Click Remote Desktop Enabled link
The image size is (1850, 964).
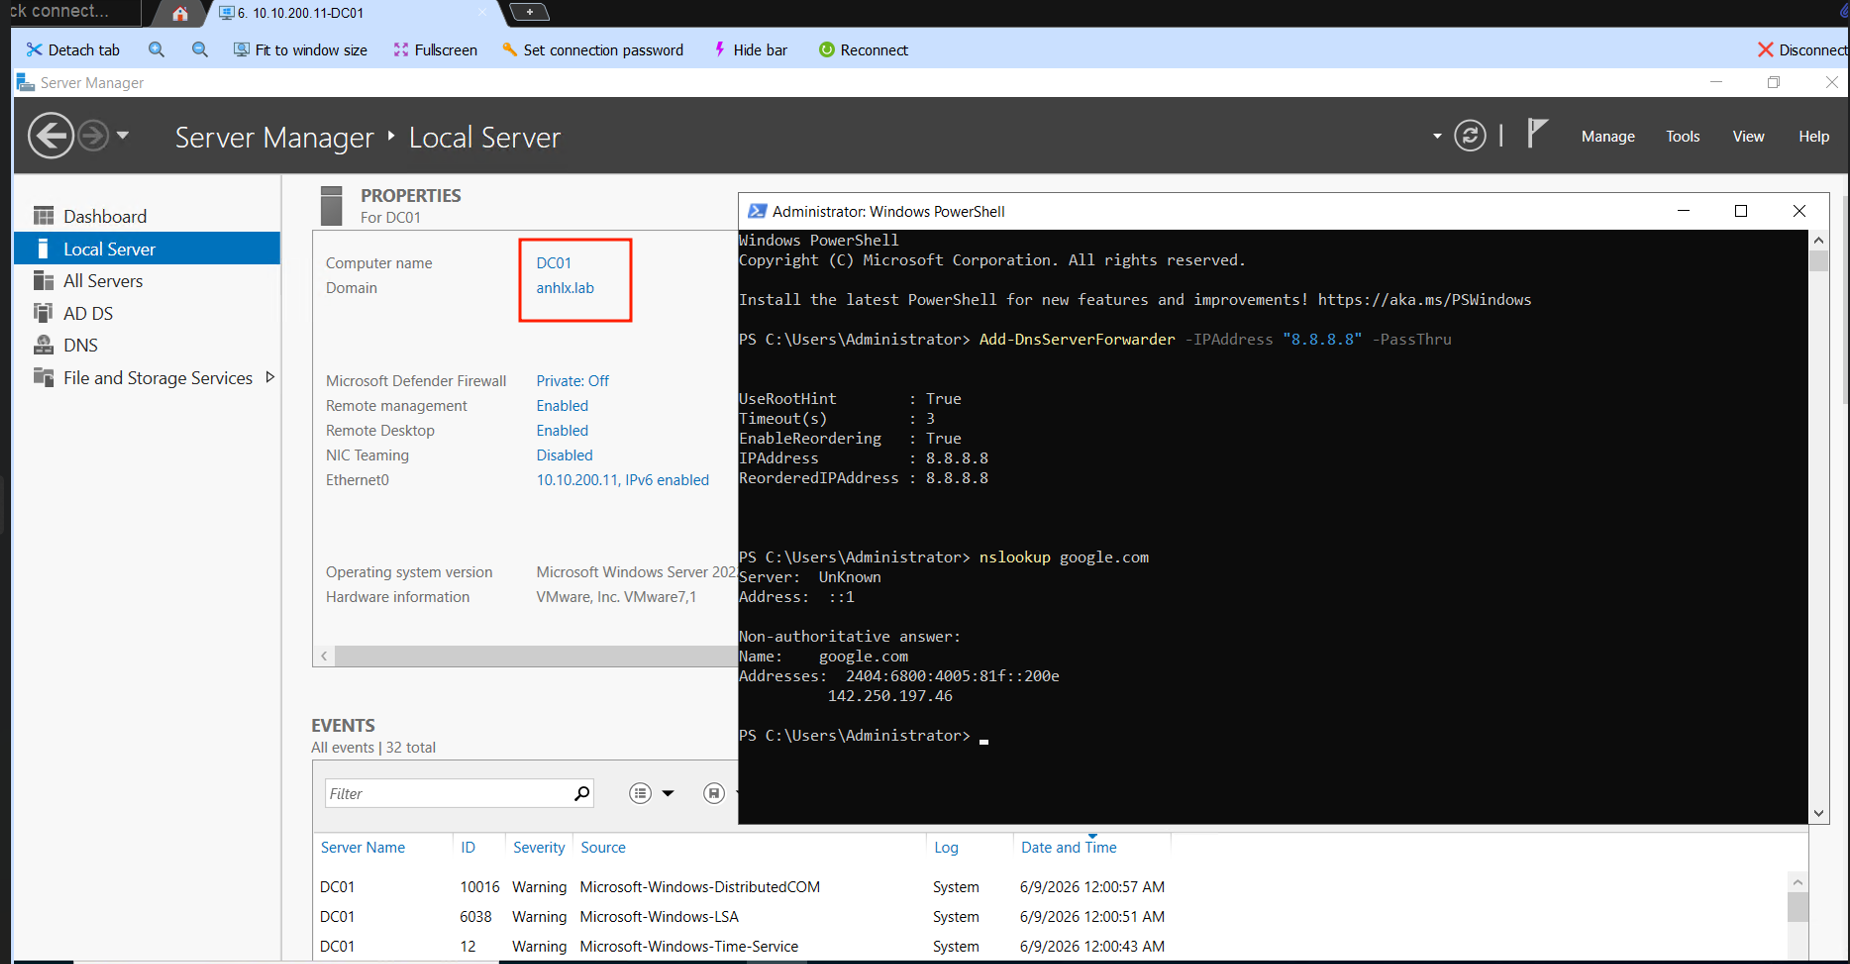coord(562,431)
